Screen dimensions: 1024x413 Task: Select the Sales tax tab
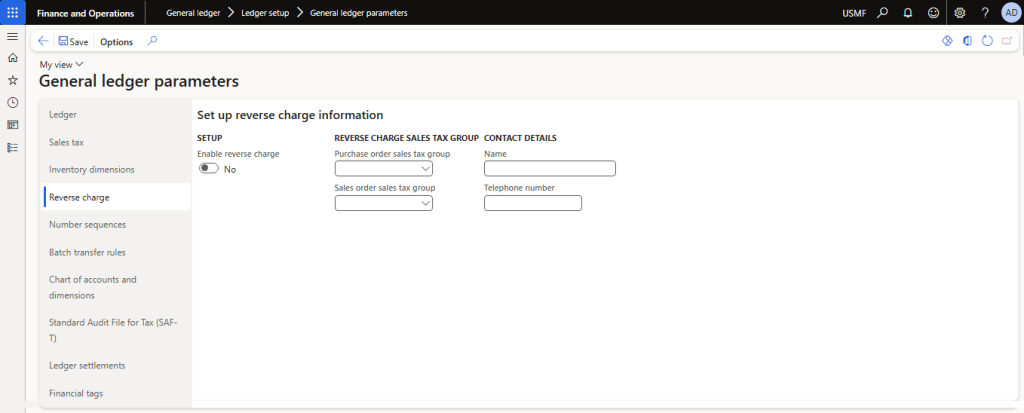[x=66, y=142]
